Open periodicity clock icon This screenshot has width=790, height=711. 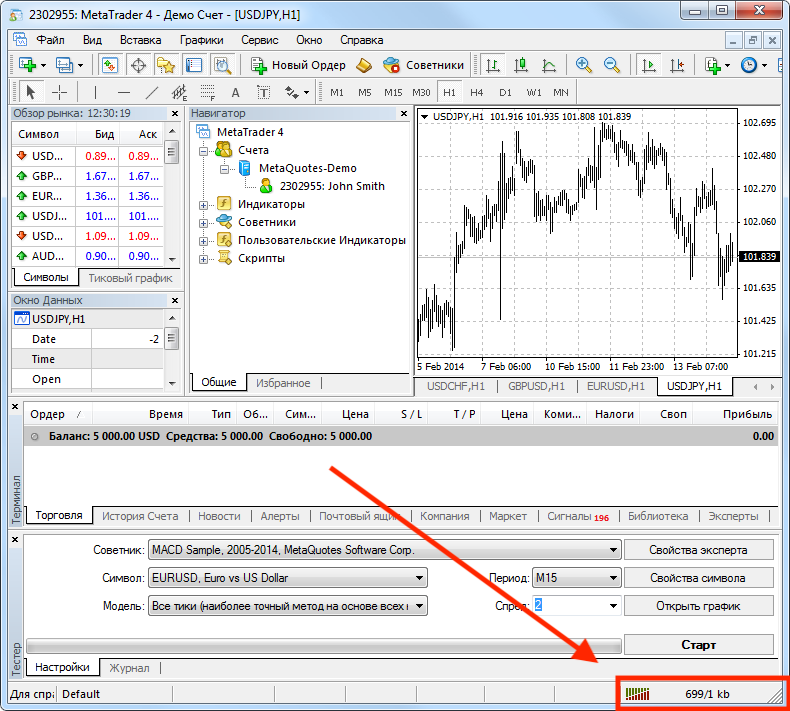click(749, 65)
